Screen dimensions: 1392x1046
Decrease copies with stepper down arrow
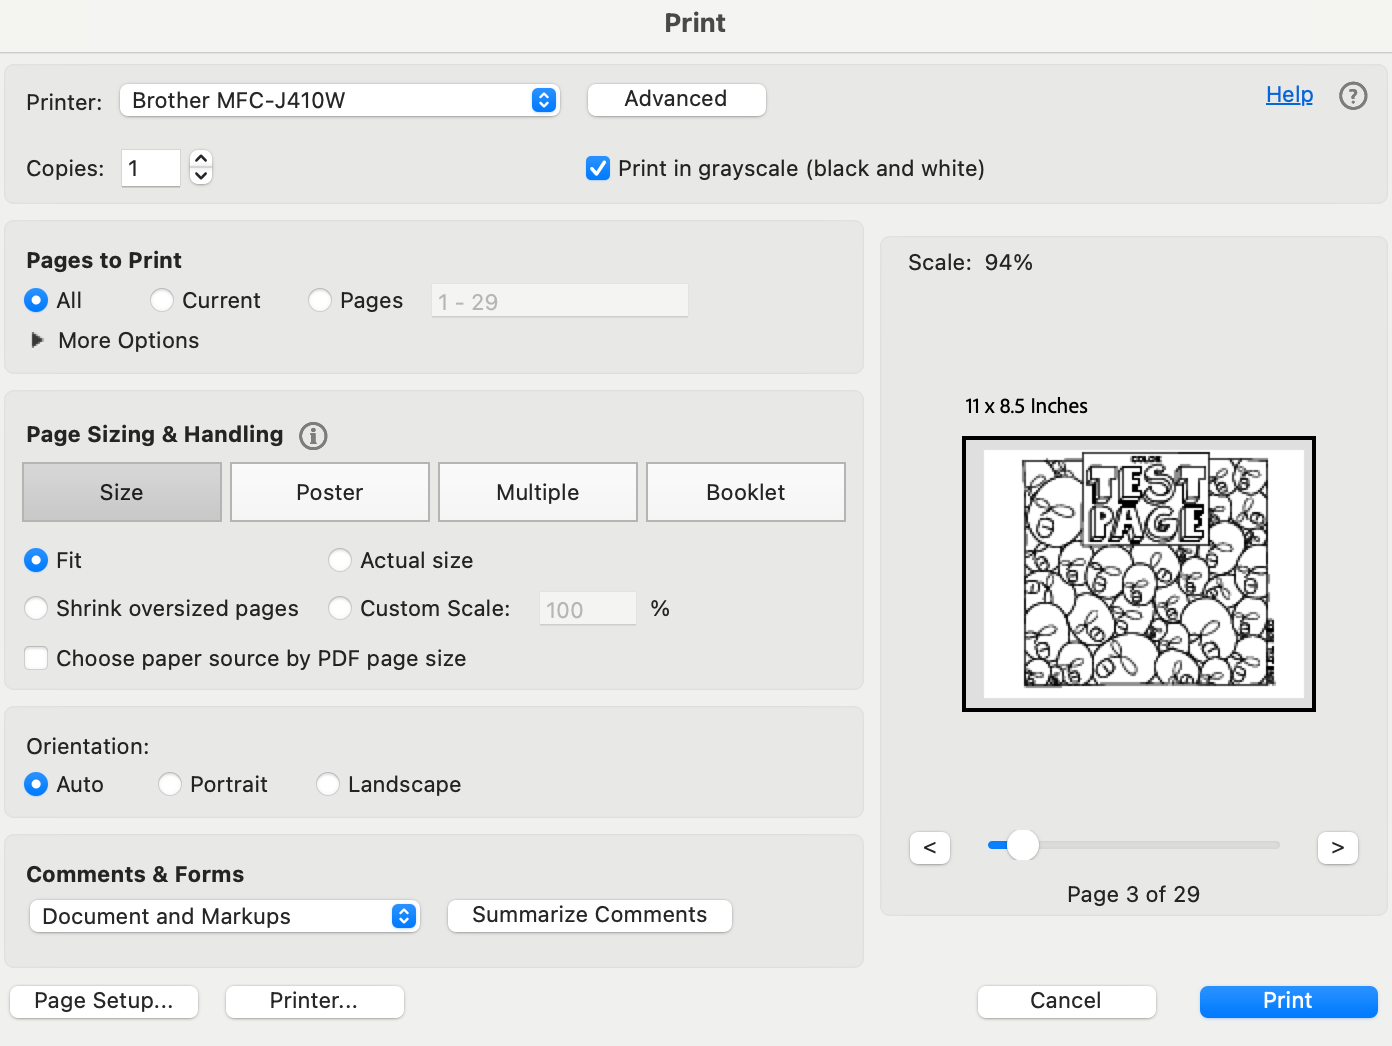(201, 176)
